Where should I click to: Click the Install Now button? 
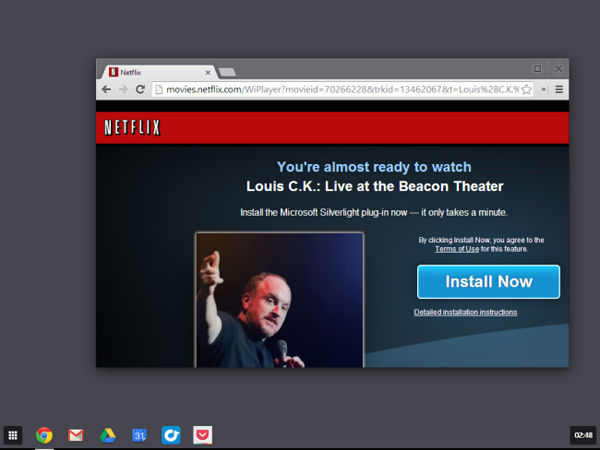488,282
